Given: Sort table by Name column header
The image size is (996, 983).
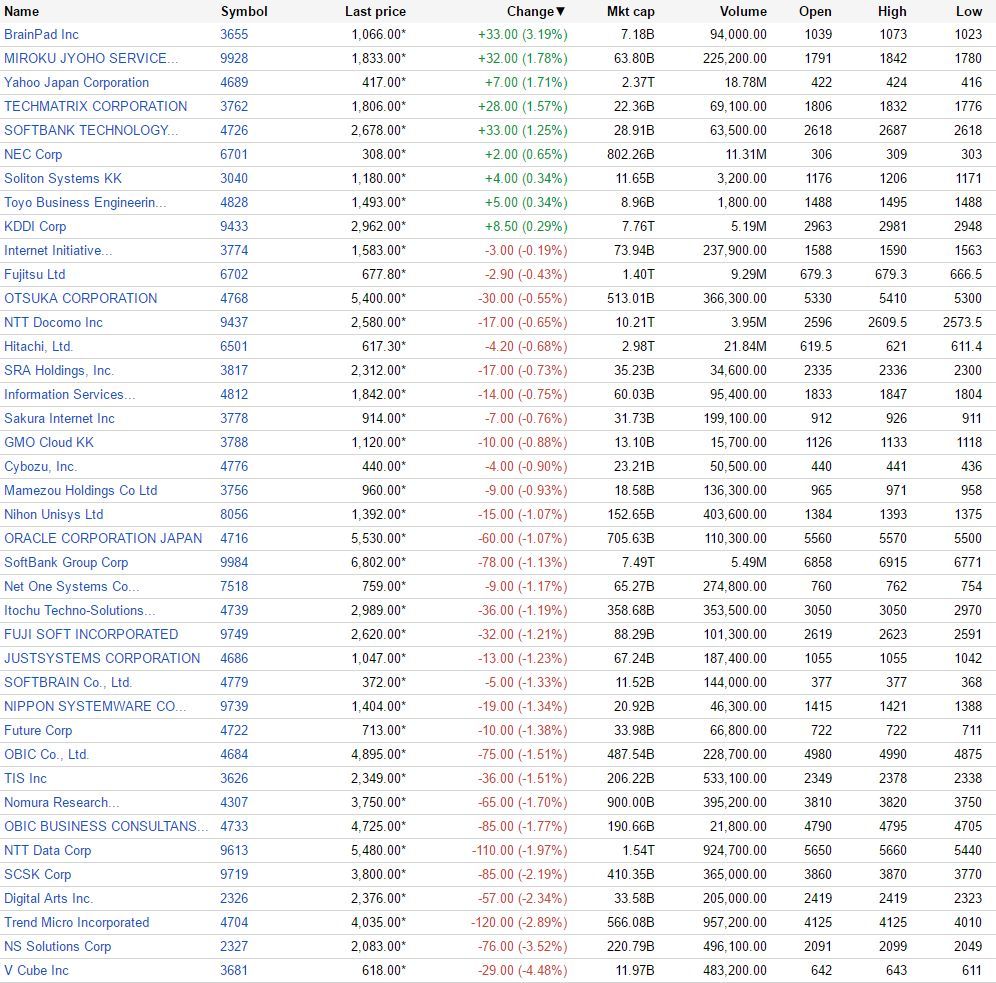Looking at the screenshot, I should (22, 11).
